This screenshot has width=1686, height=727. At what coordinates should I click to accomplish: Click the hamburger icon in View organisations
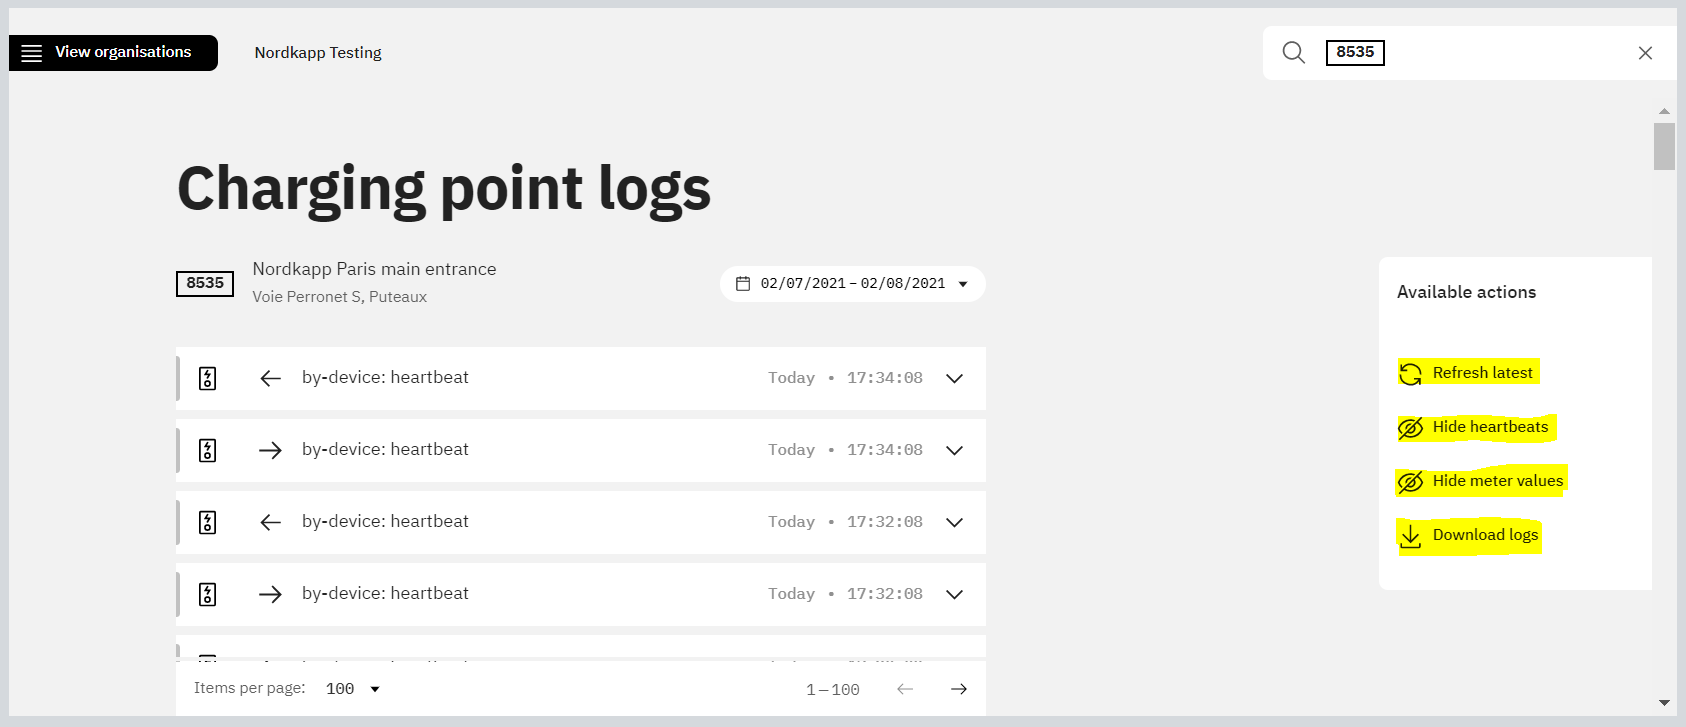pos(32,53)
